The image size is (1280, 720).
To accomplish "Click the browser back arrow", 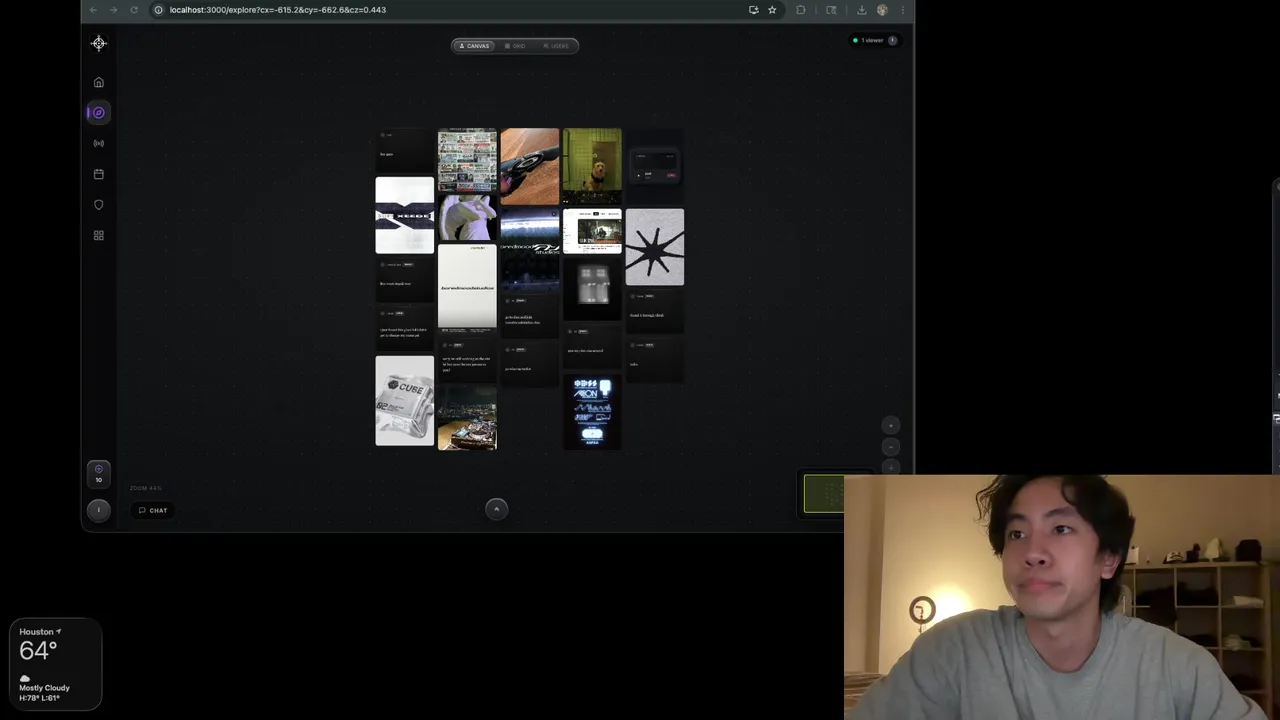I will tap(93, 10).
